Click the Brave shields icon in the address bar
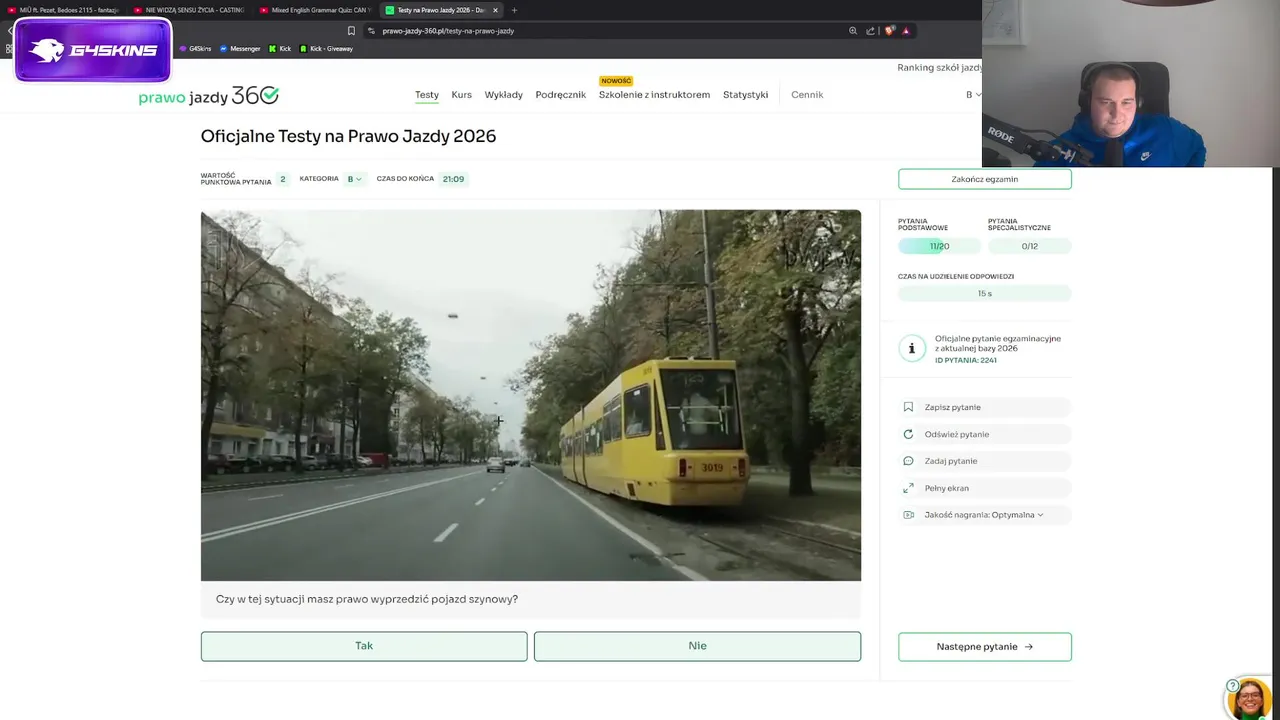 [889, 31]
